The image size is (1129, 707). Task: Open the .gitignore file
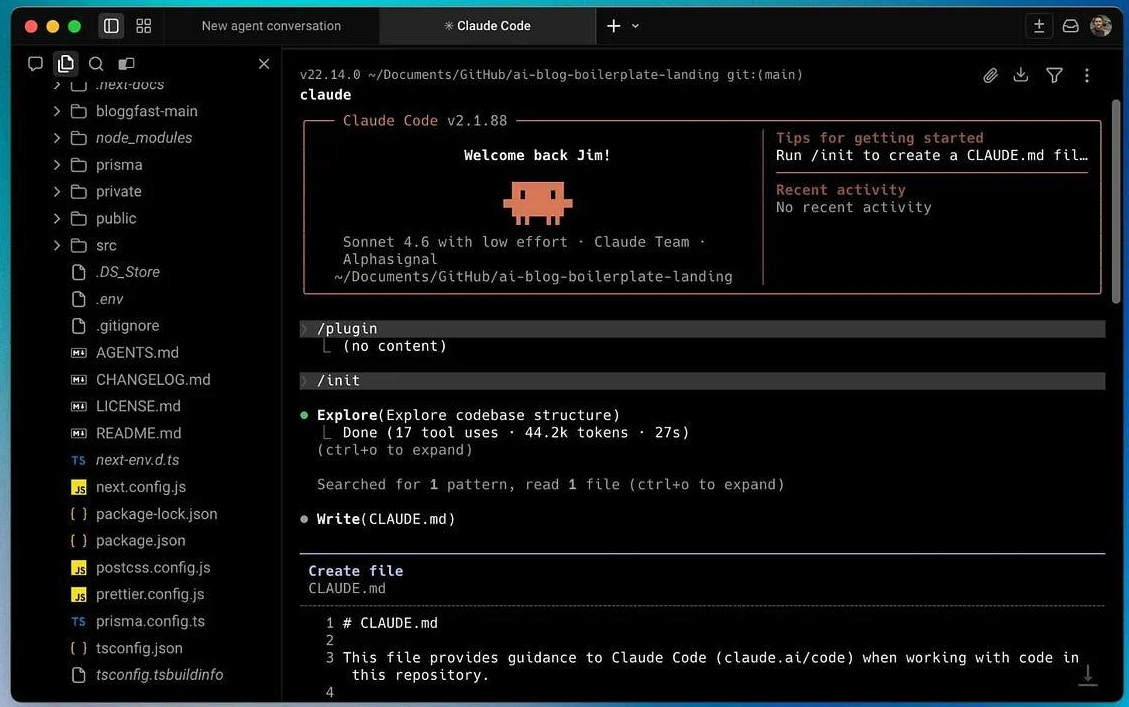point(127,325)
